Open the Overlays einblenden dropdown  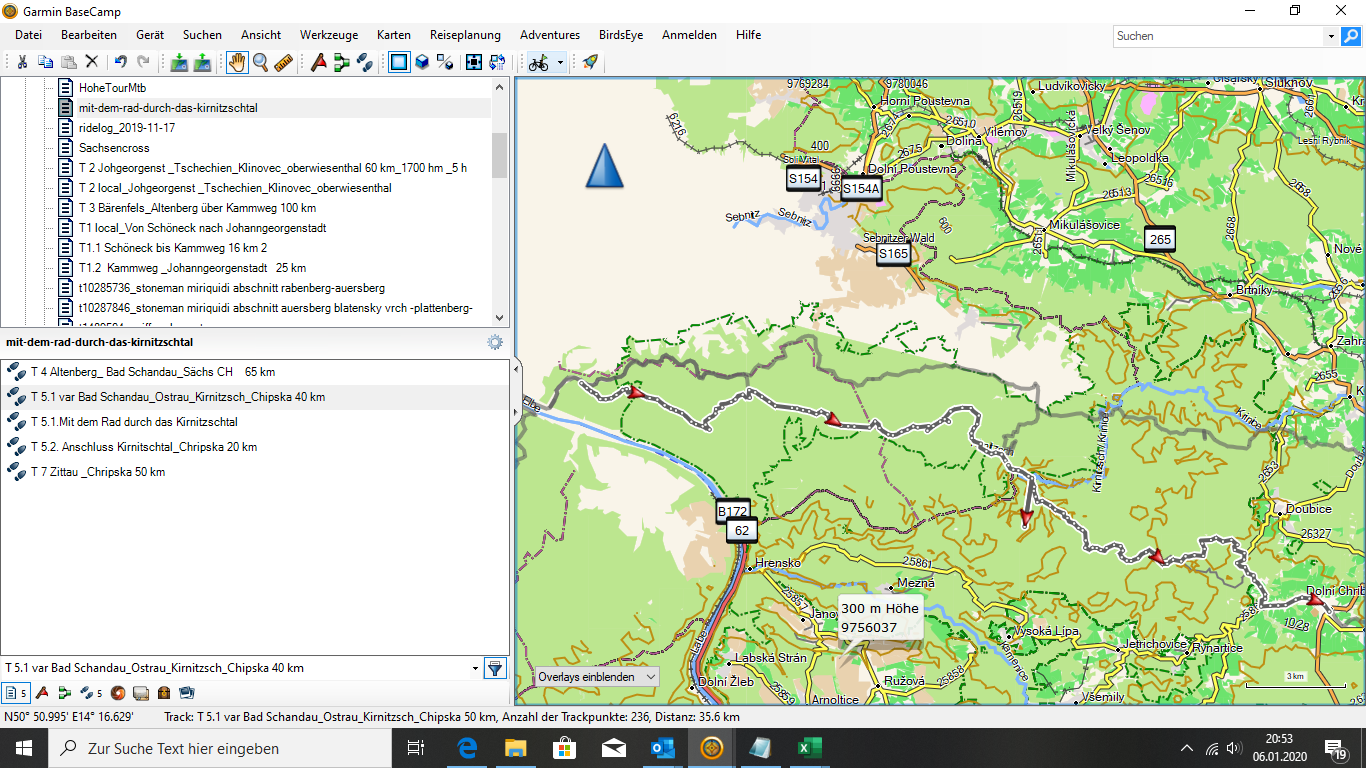click(598, 677)
